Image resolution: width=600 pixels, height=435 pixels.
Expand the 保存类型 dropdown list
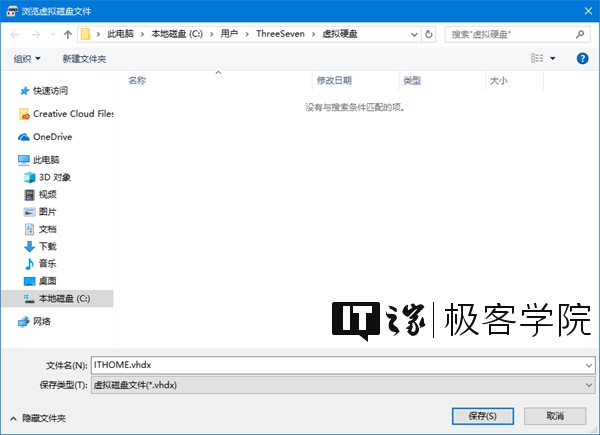click(x=587, y=383)
